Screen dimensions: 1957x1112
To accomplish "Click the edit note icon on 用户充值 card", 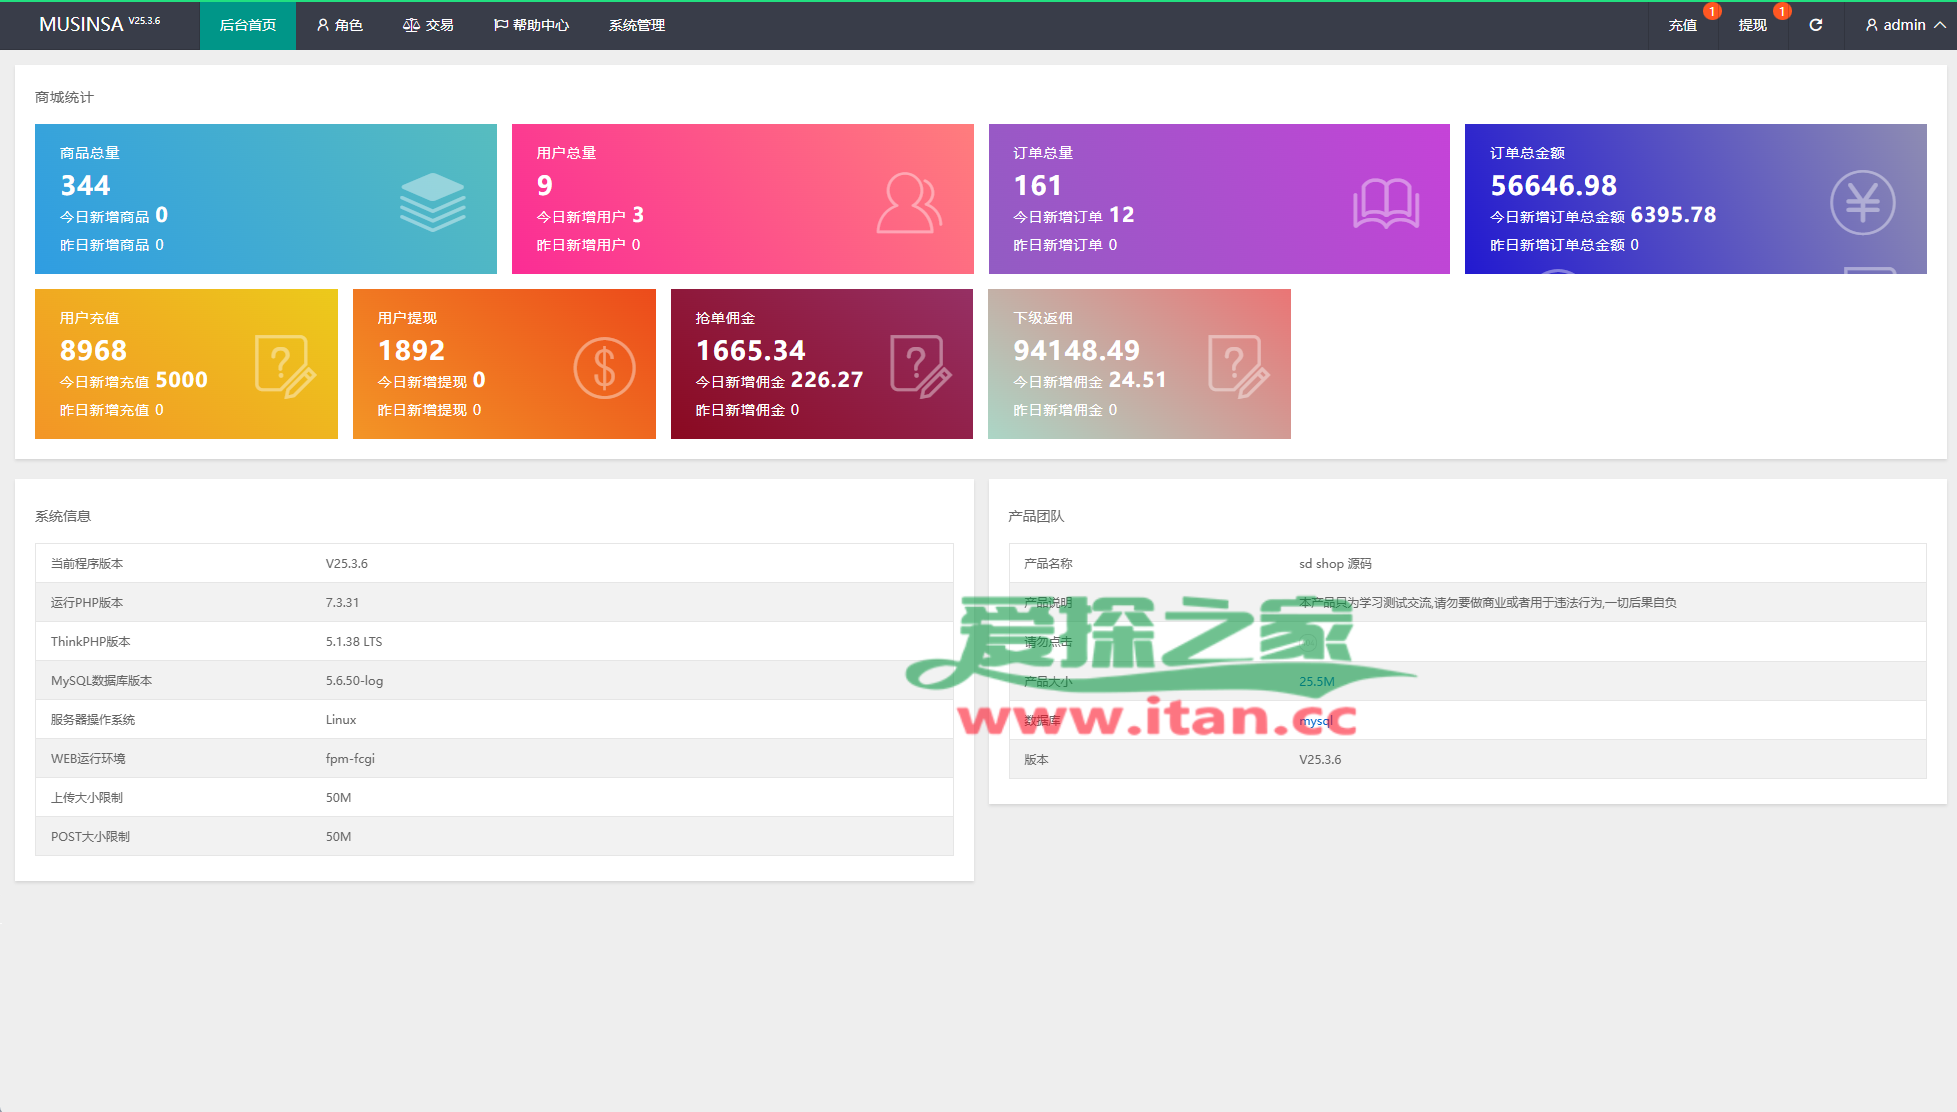I will [285, 367].
